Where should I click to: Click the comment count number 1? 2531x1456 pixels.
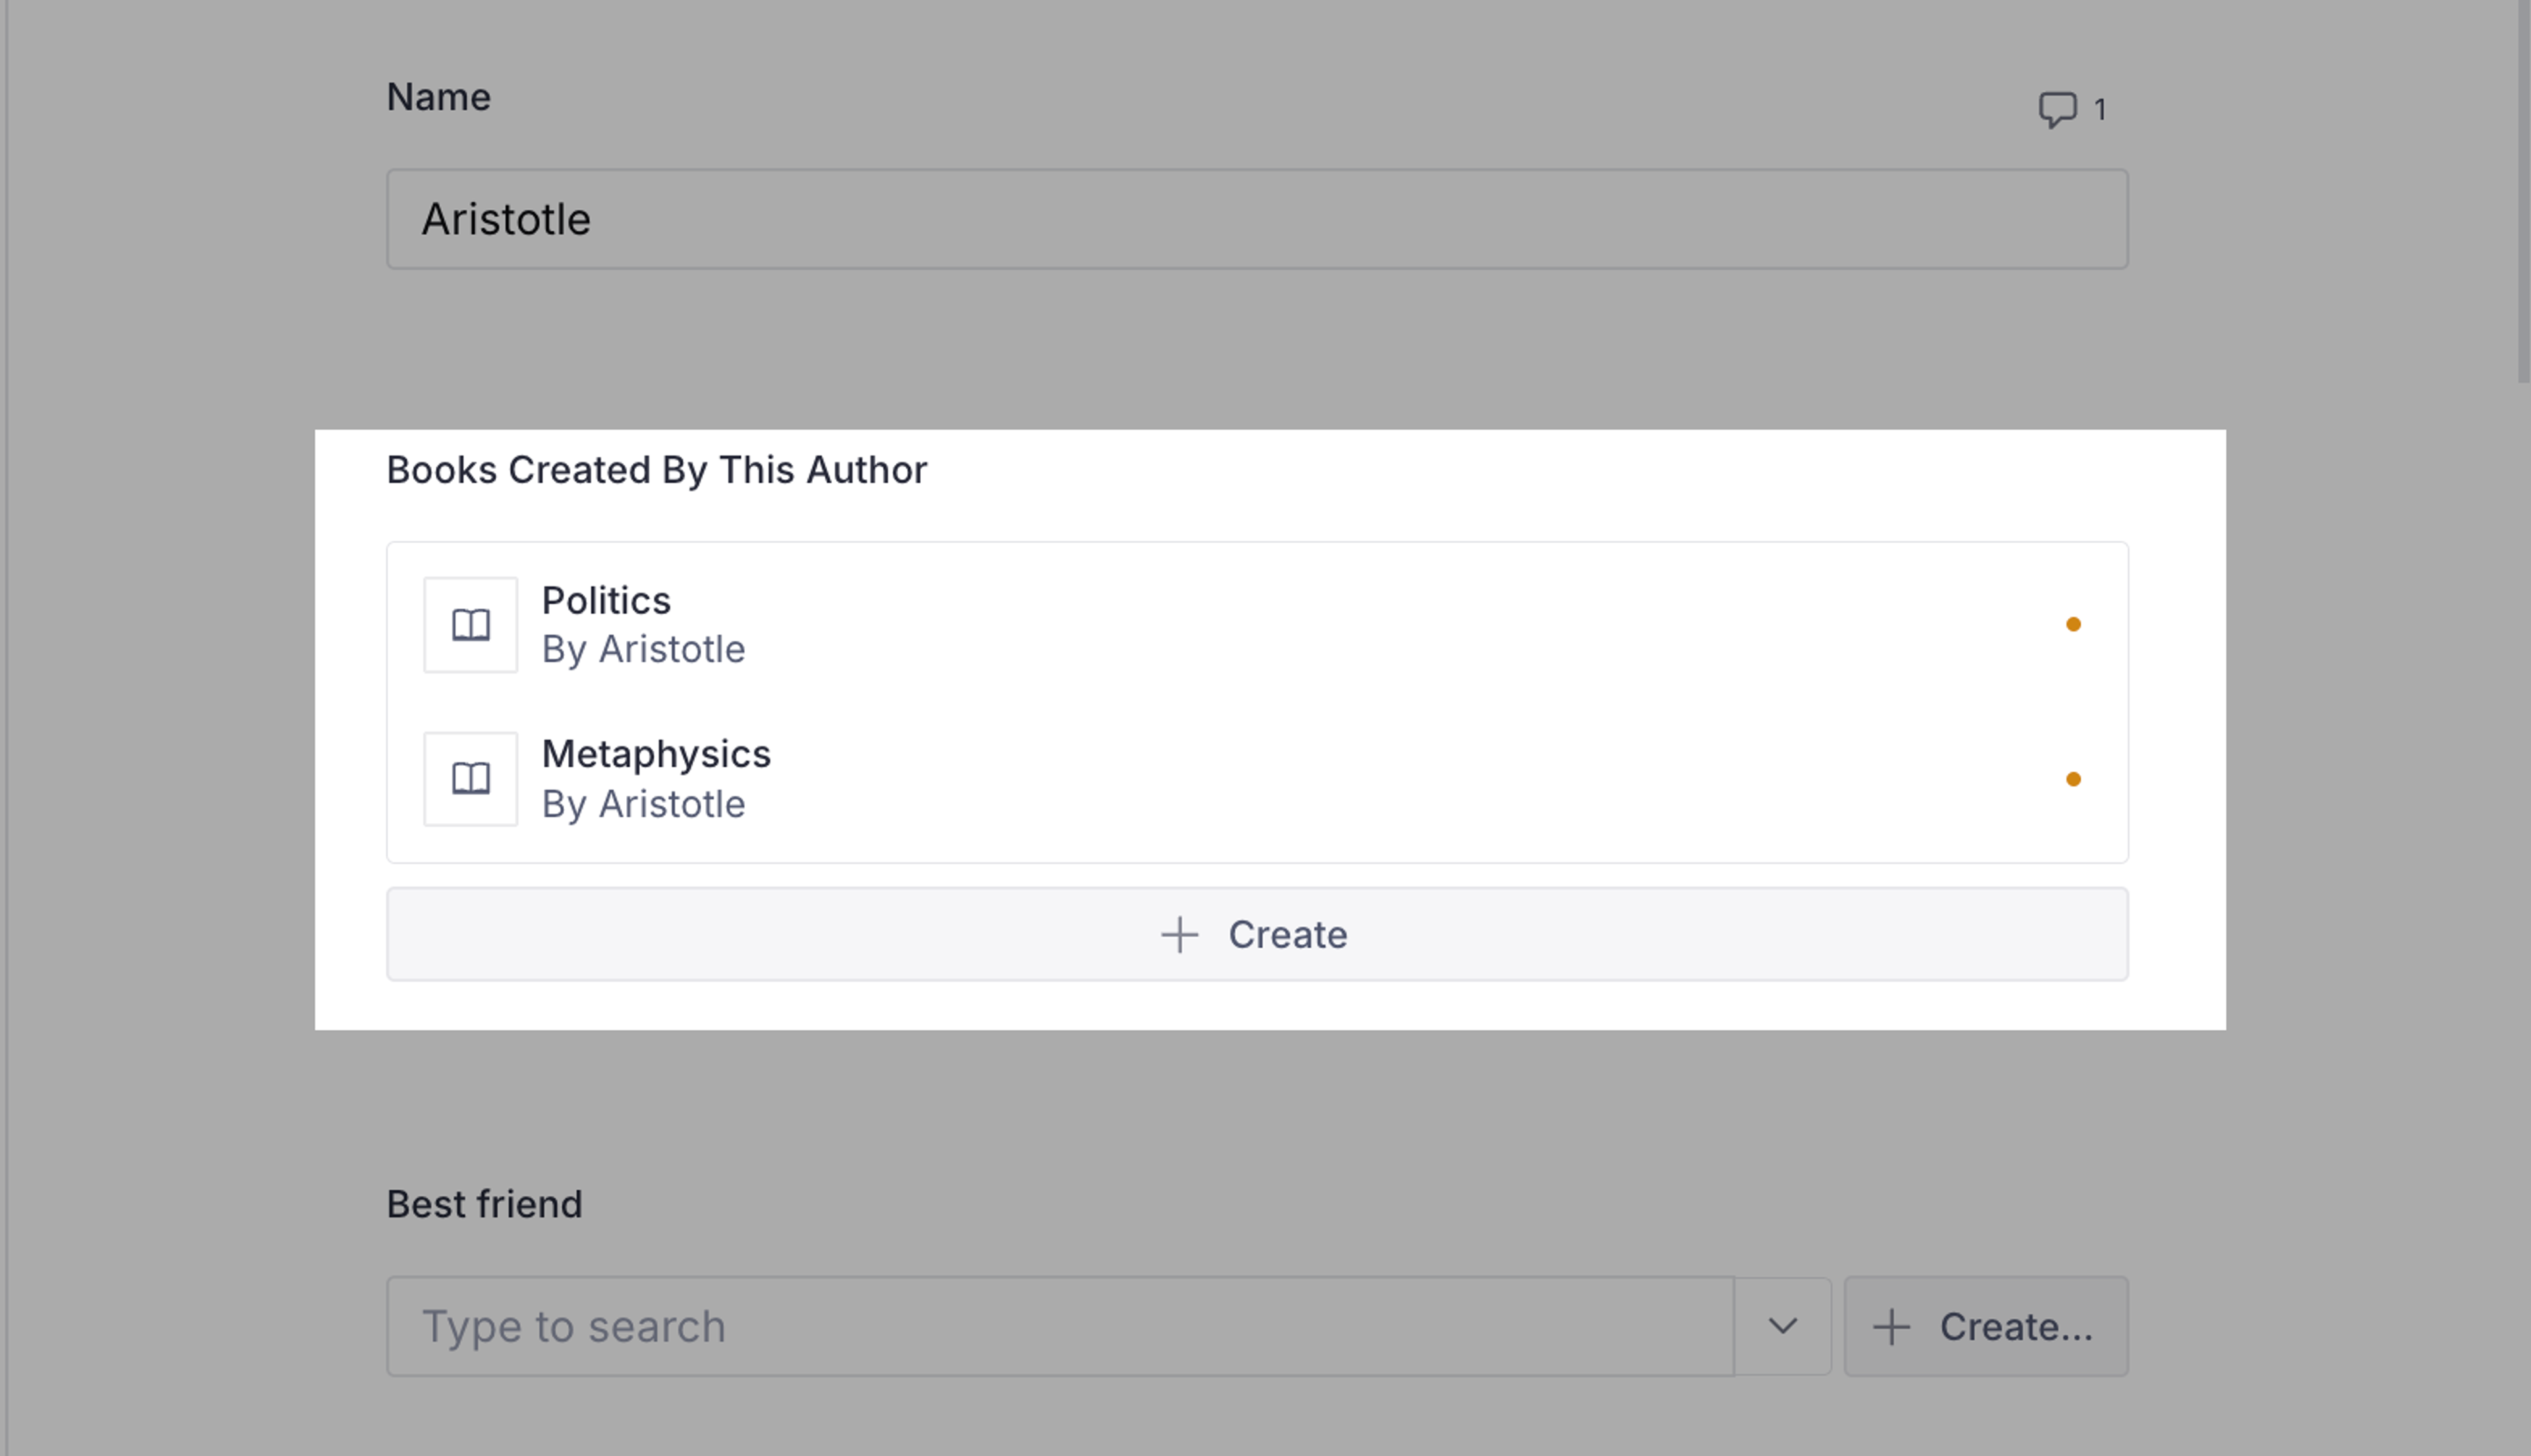click(x=2100, y=110)
